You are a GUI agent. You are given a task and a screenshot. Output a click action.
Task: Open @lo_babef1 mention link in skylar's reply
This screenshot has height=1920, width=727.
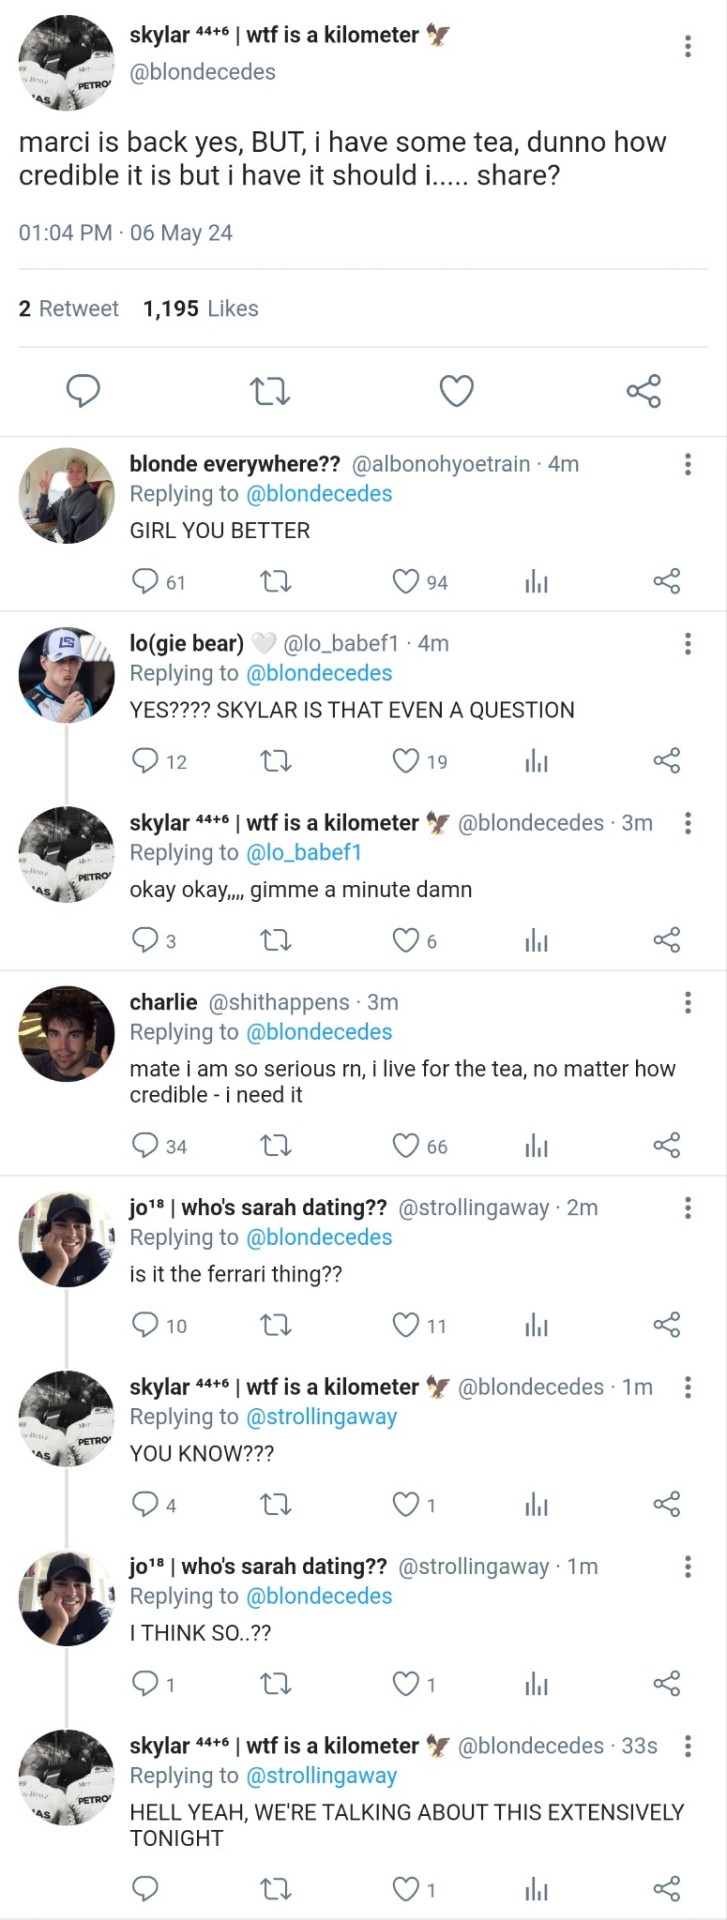(303, 853)
